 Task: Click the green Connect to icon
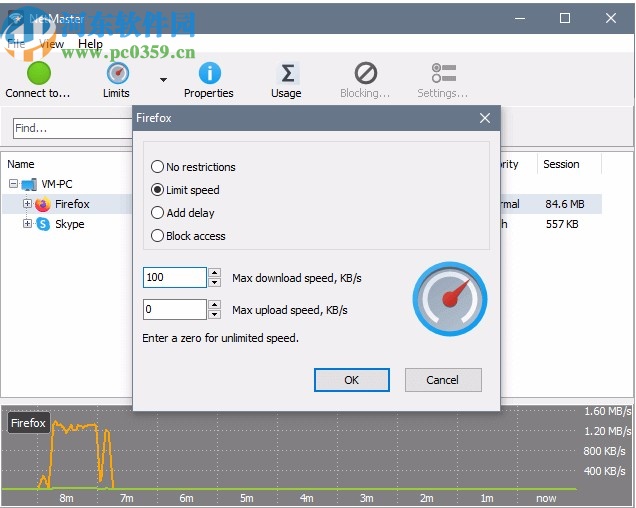point(39,73)
